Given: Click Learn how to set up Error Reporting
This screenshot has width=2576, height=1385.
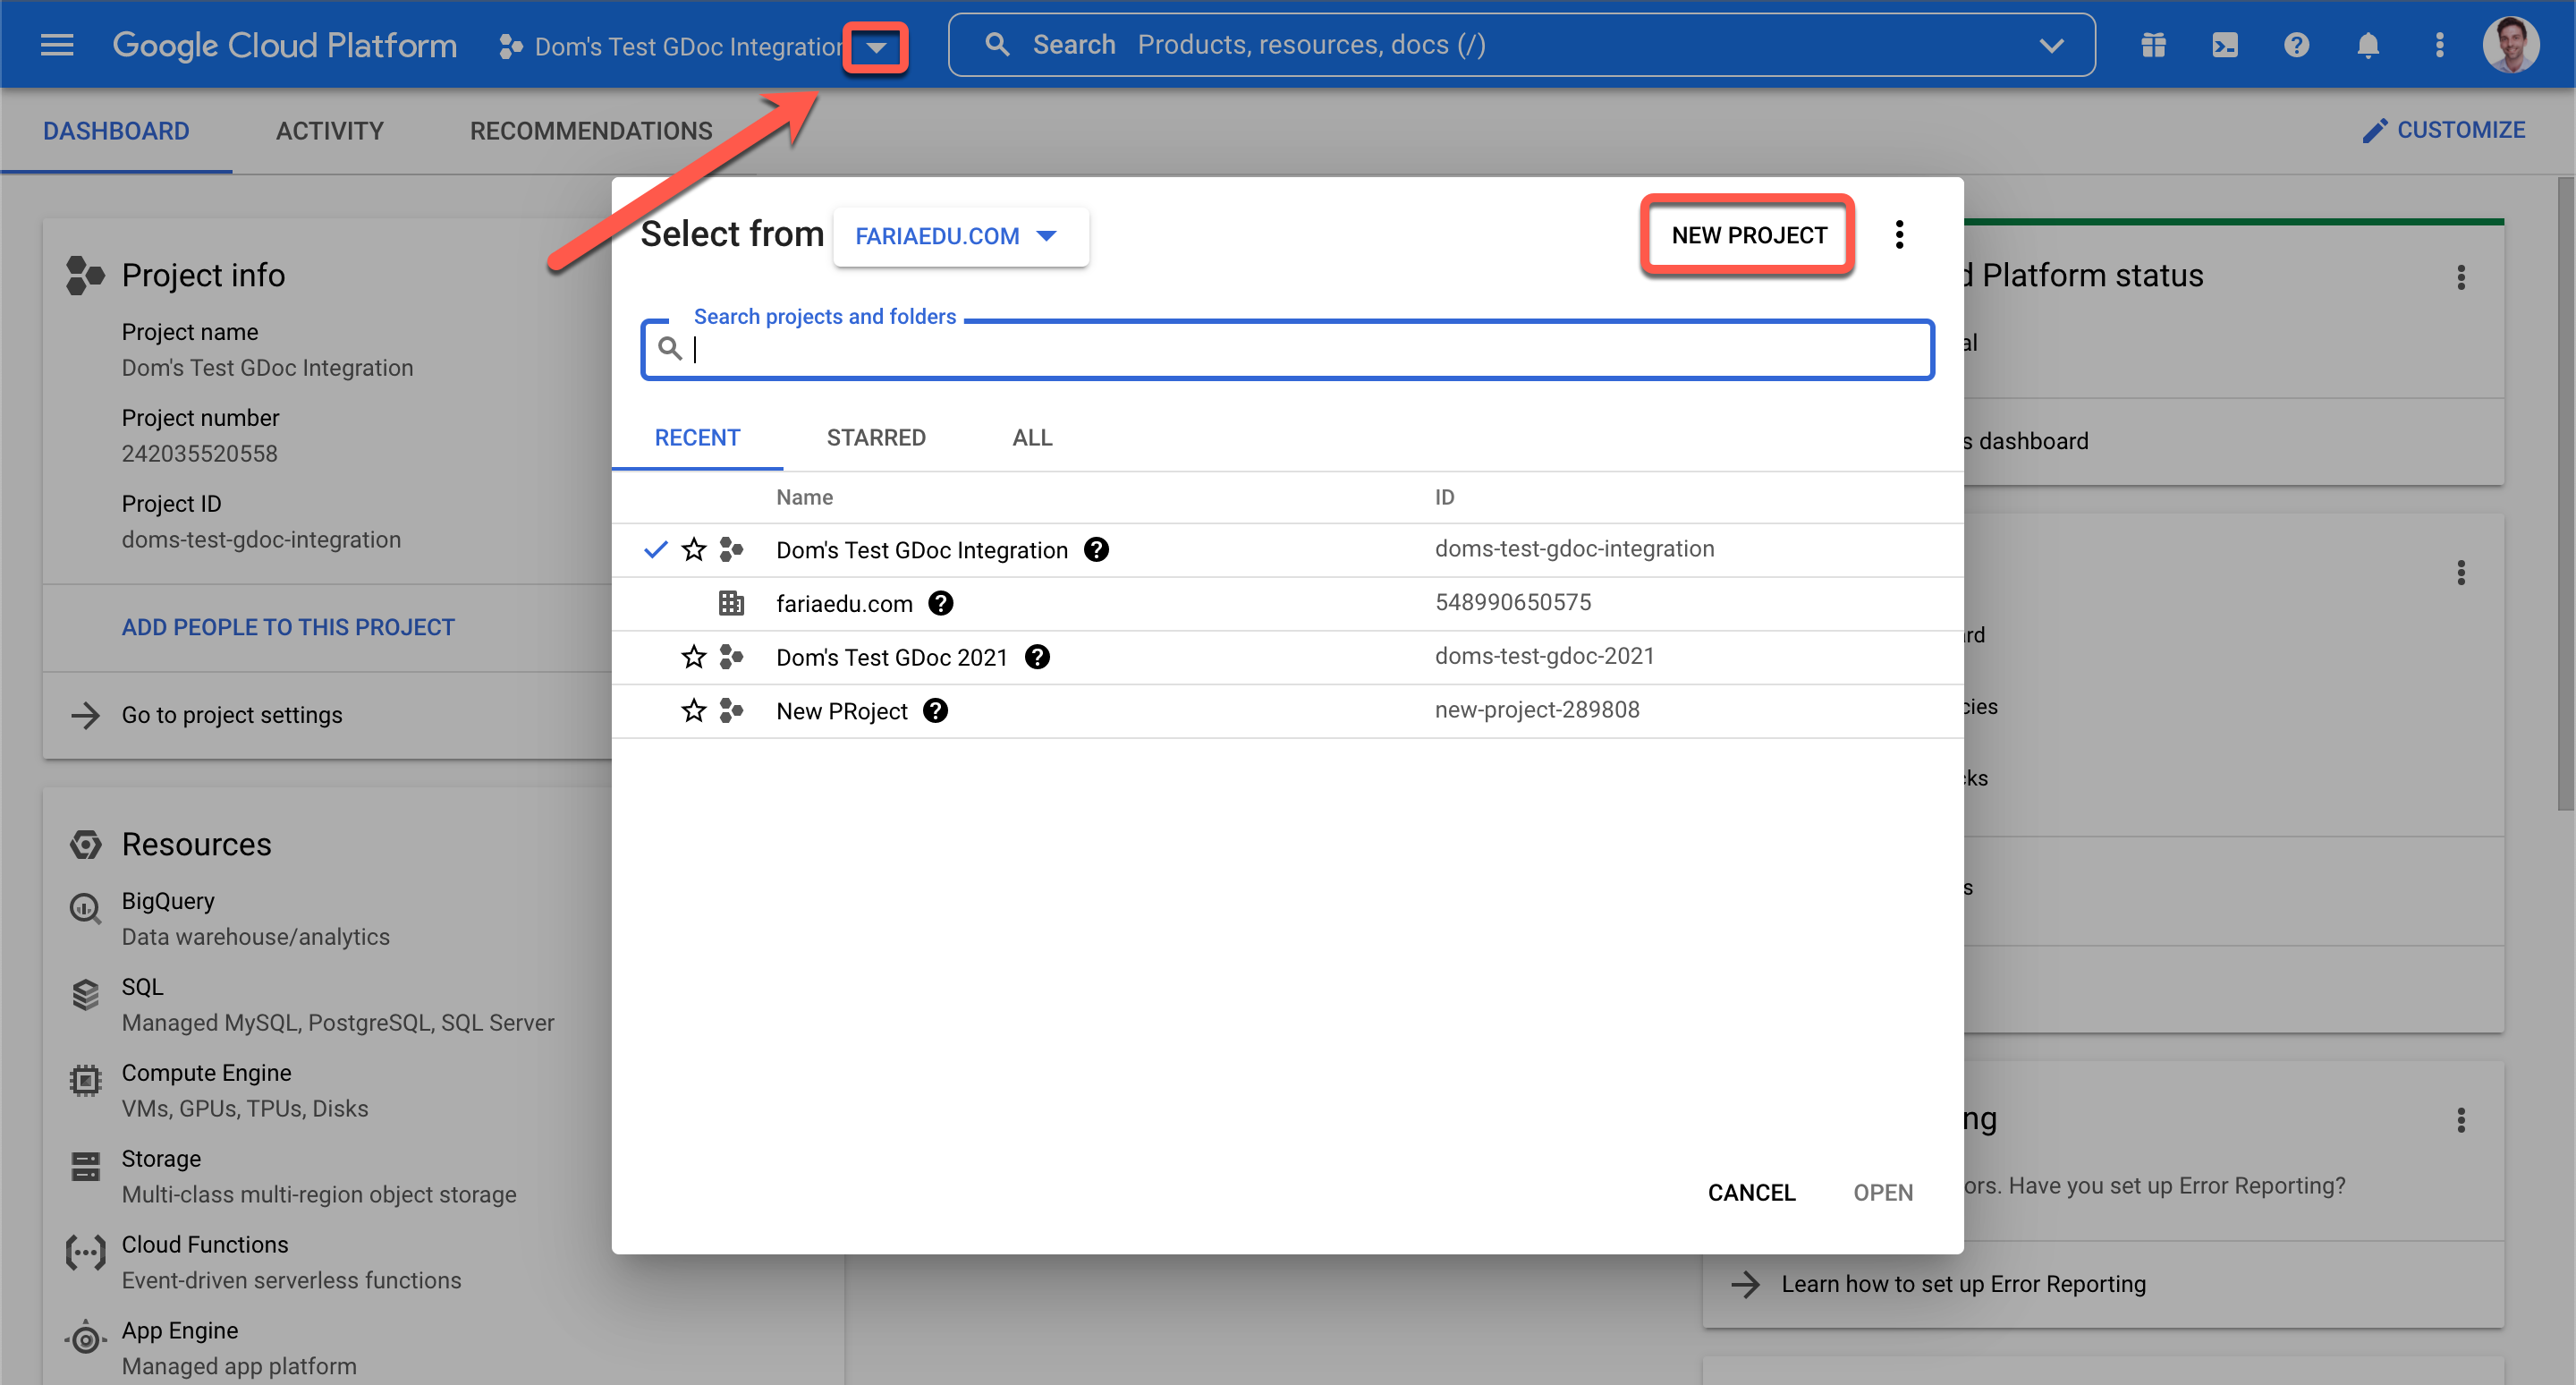Looking at the screenshot, I should pos(1963,1284).
